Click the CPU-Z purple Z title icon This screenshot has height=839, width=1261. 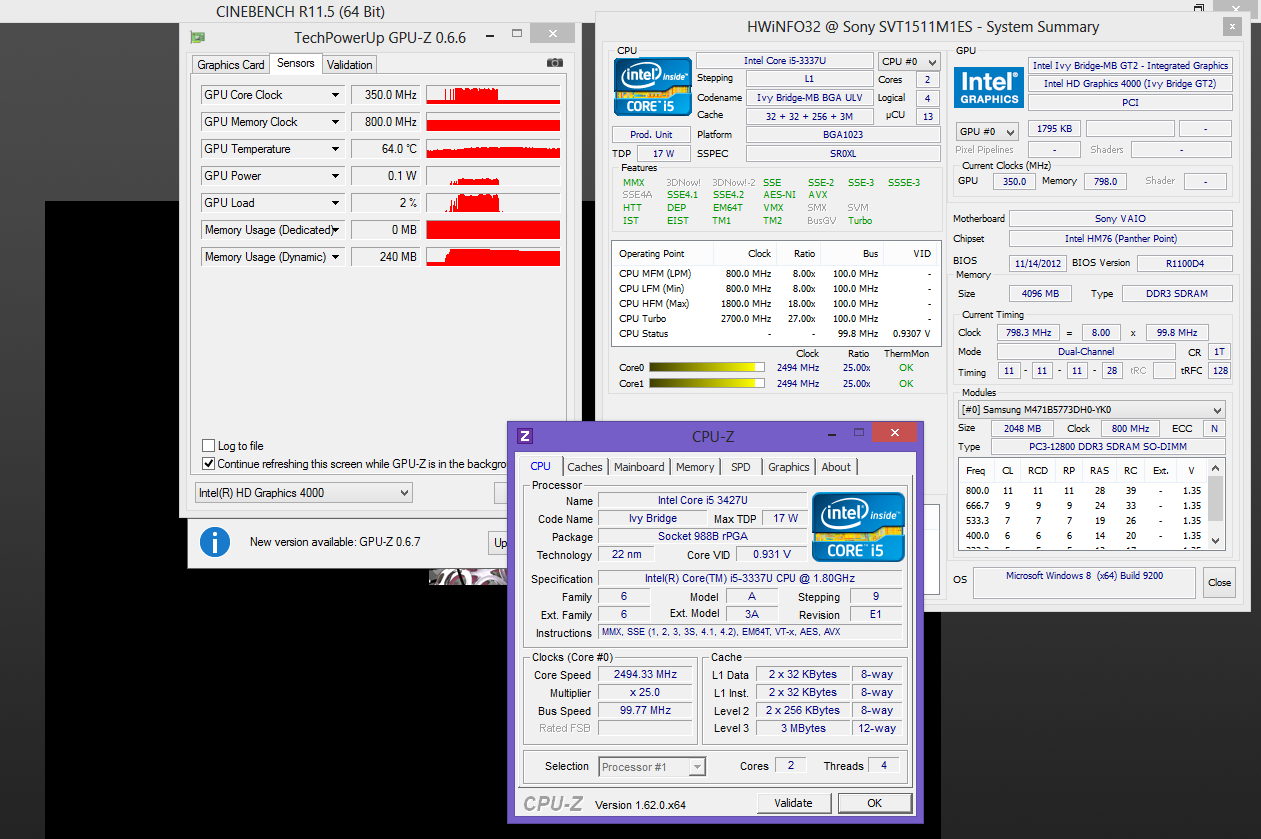click(x=525, y=436)
